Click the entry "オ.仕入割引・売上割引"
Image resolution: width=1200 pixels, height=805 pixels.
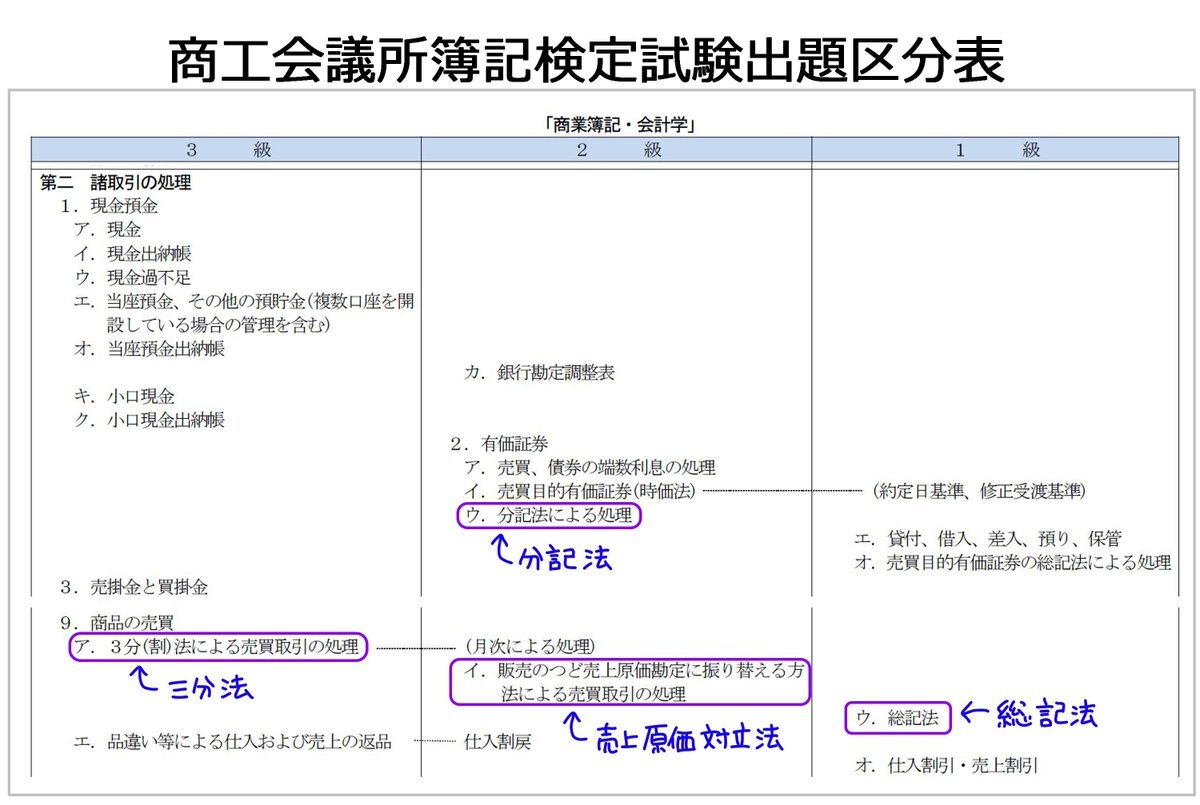coord(945,766)
